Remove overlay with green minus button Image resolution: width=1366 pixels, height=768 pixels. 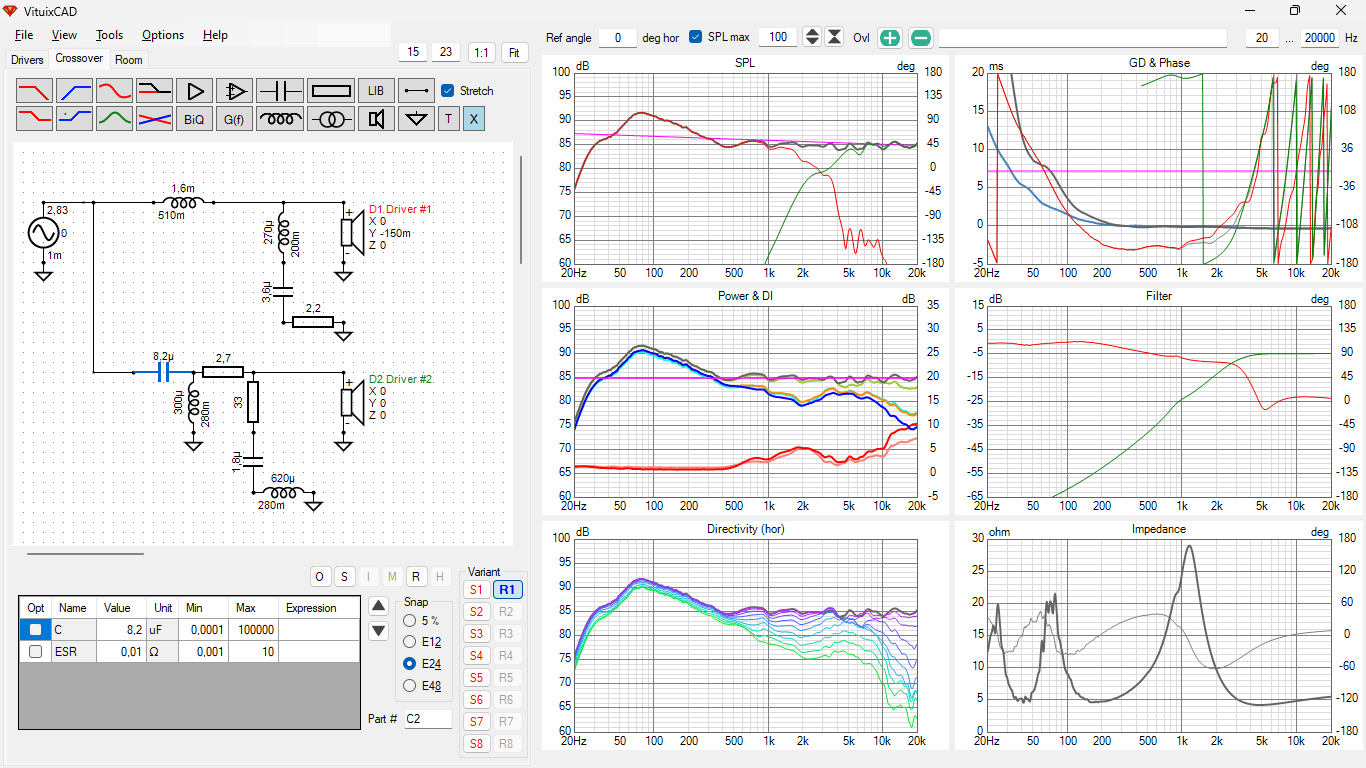point(921,38)
